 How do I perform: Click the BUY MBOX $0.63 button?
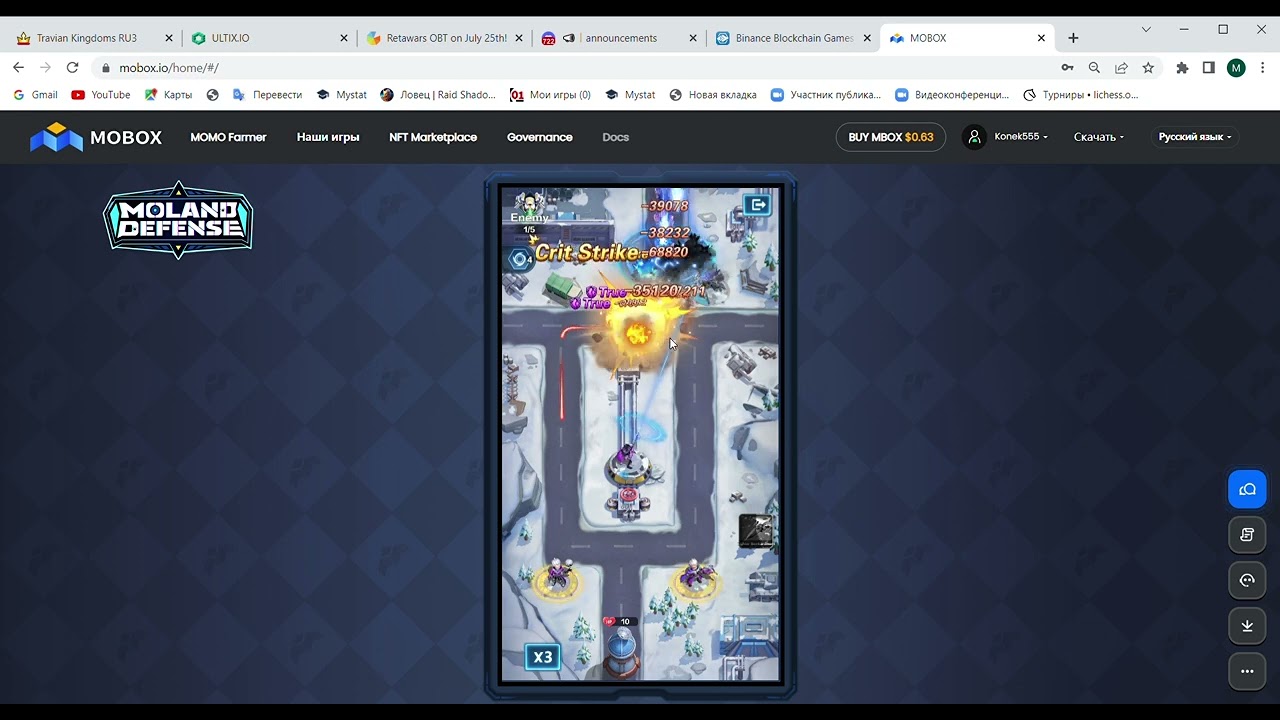890,137
